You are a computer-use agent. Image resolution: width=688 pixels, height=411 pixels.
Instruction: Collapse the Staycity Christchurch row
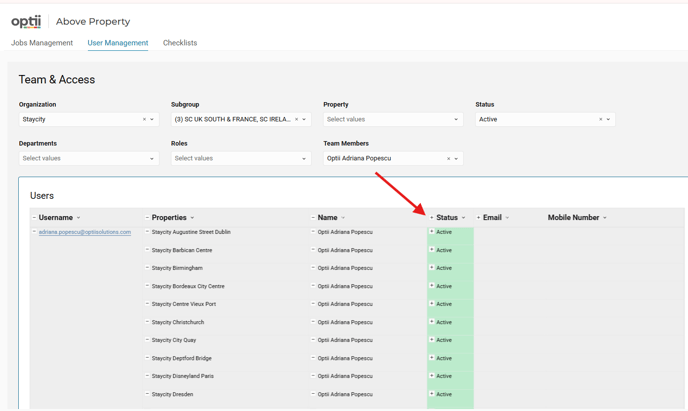pos(147,322)
